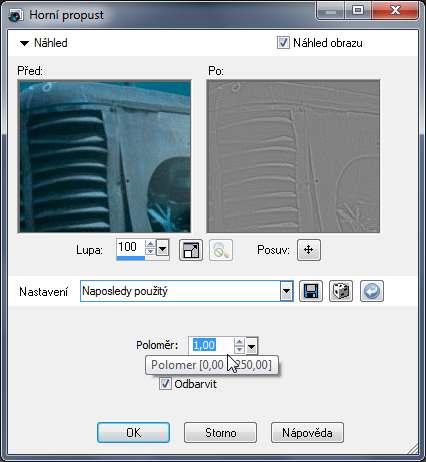Open help with Nápověda button
The image size is (426, 462).
pyautogui.click(x=307, y=432)
